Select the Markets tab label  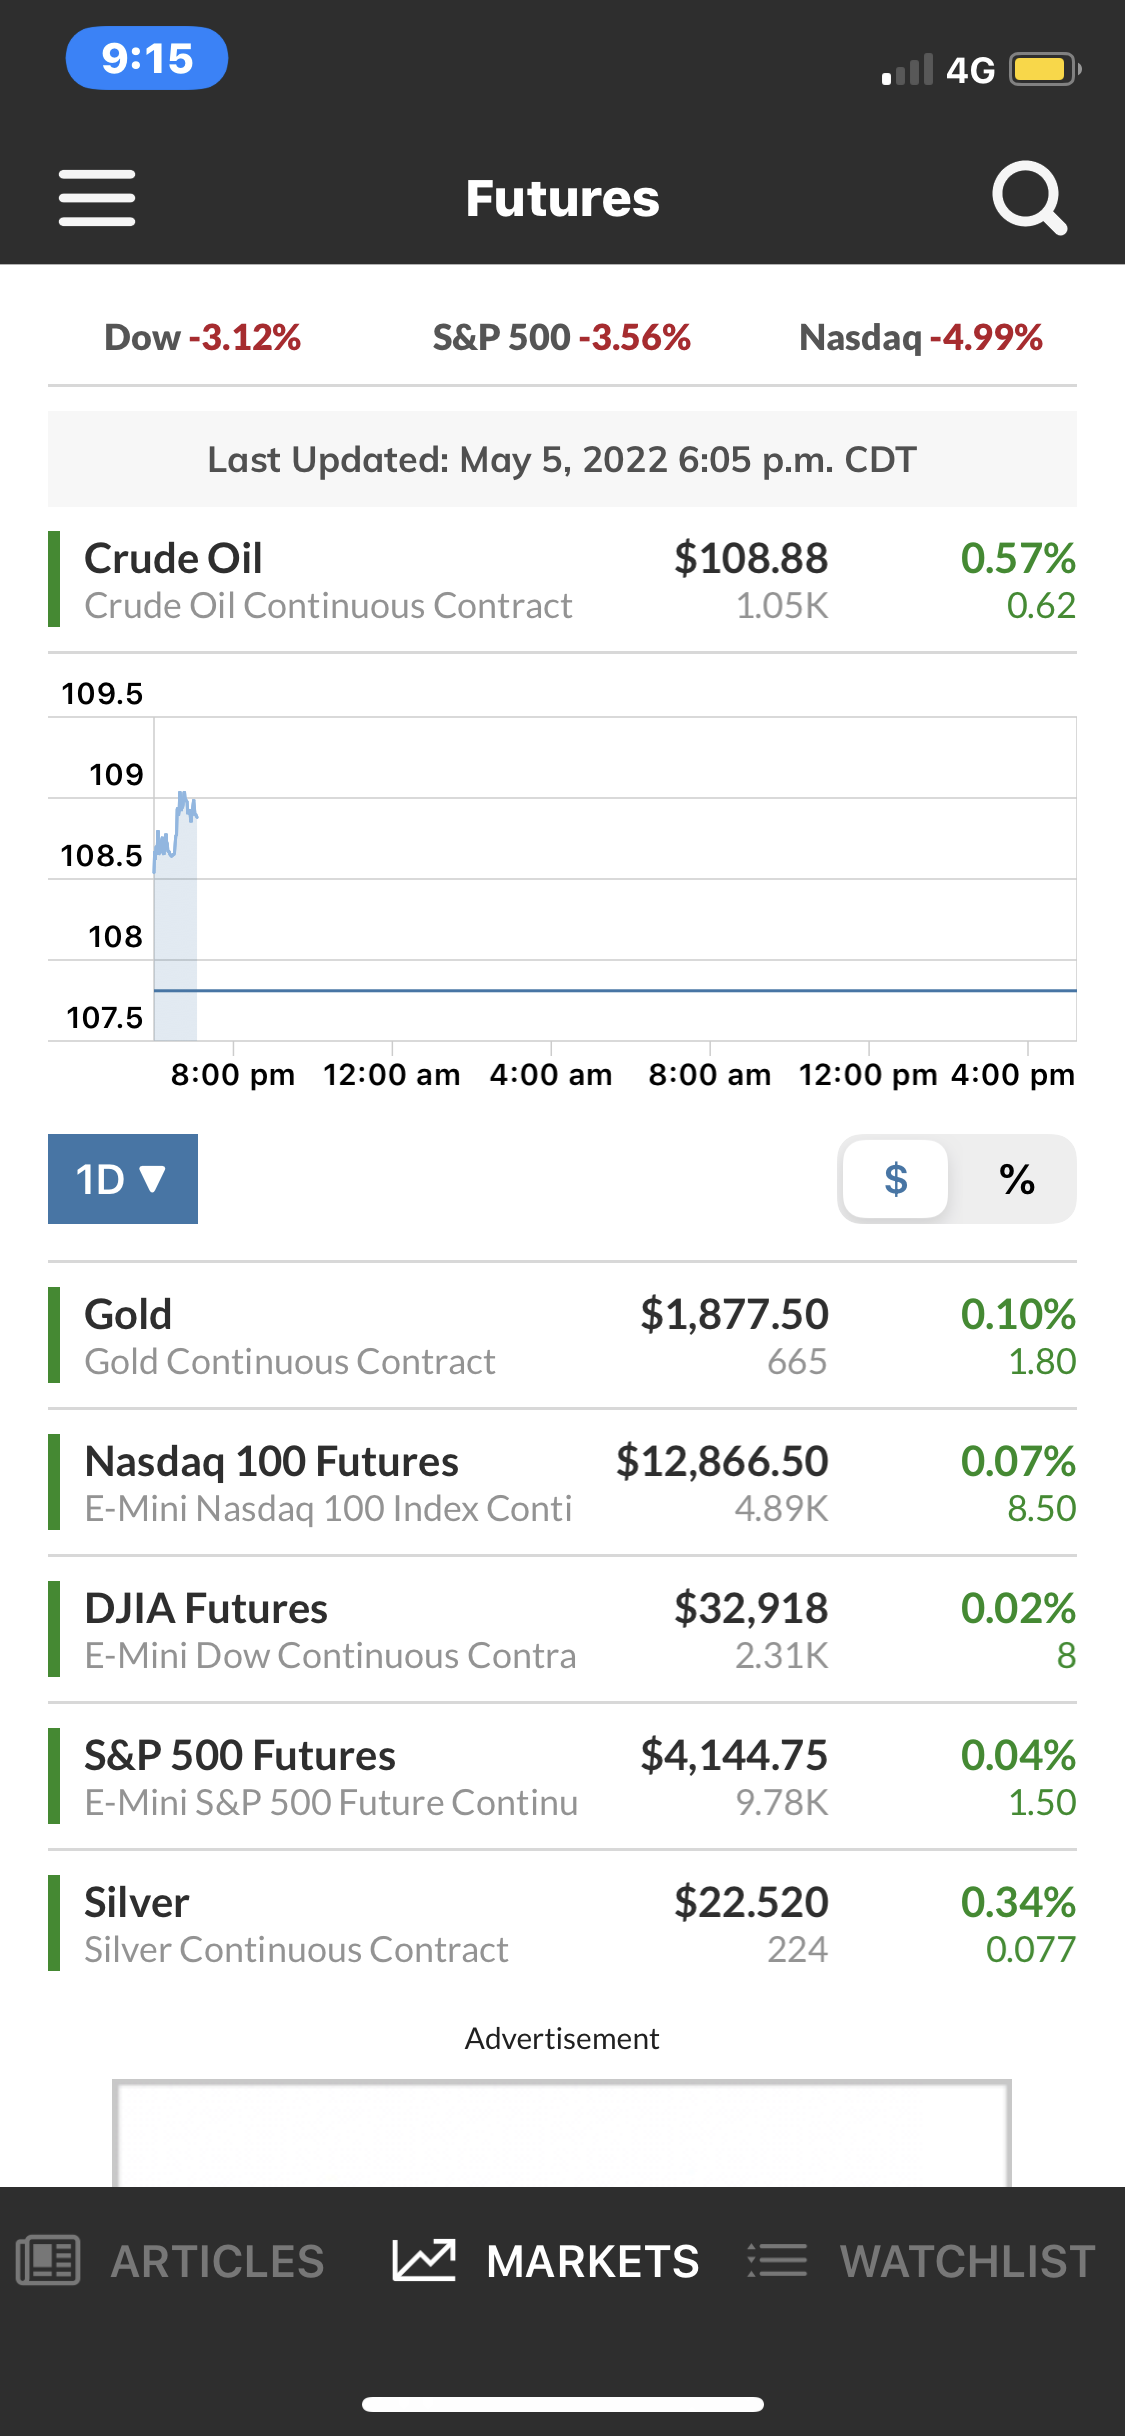point(593,2261)
